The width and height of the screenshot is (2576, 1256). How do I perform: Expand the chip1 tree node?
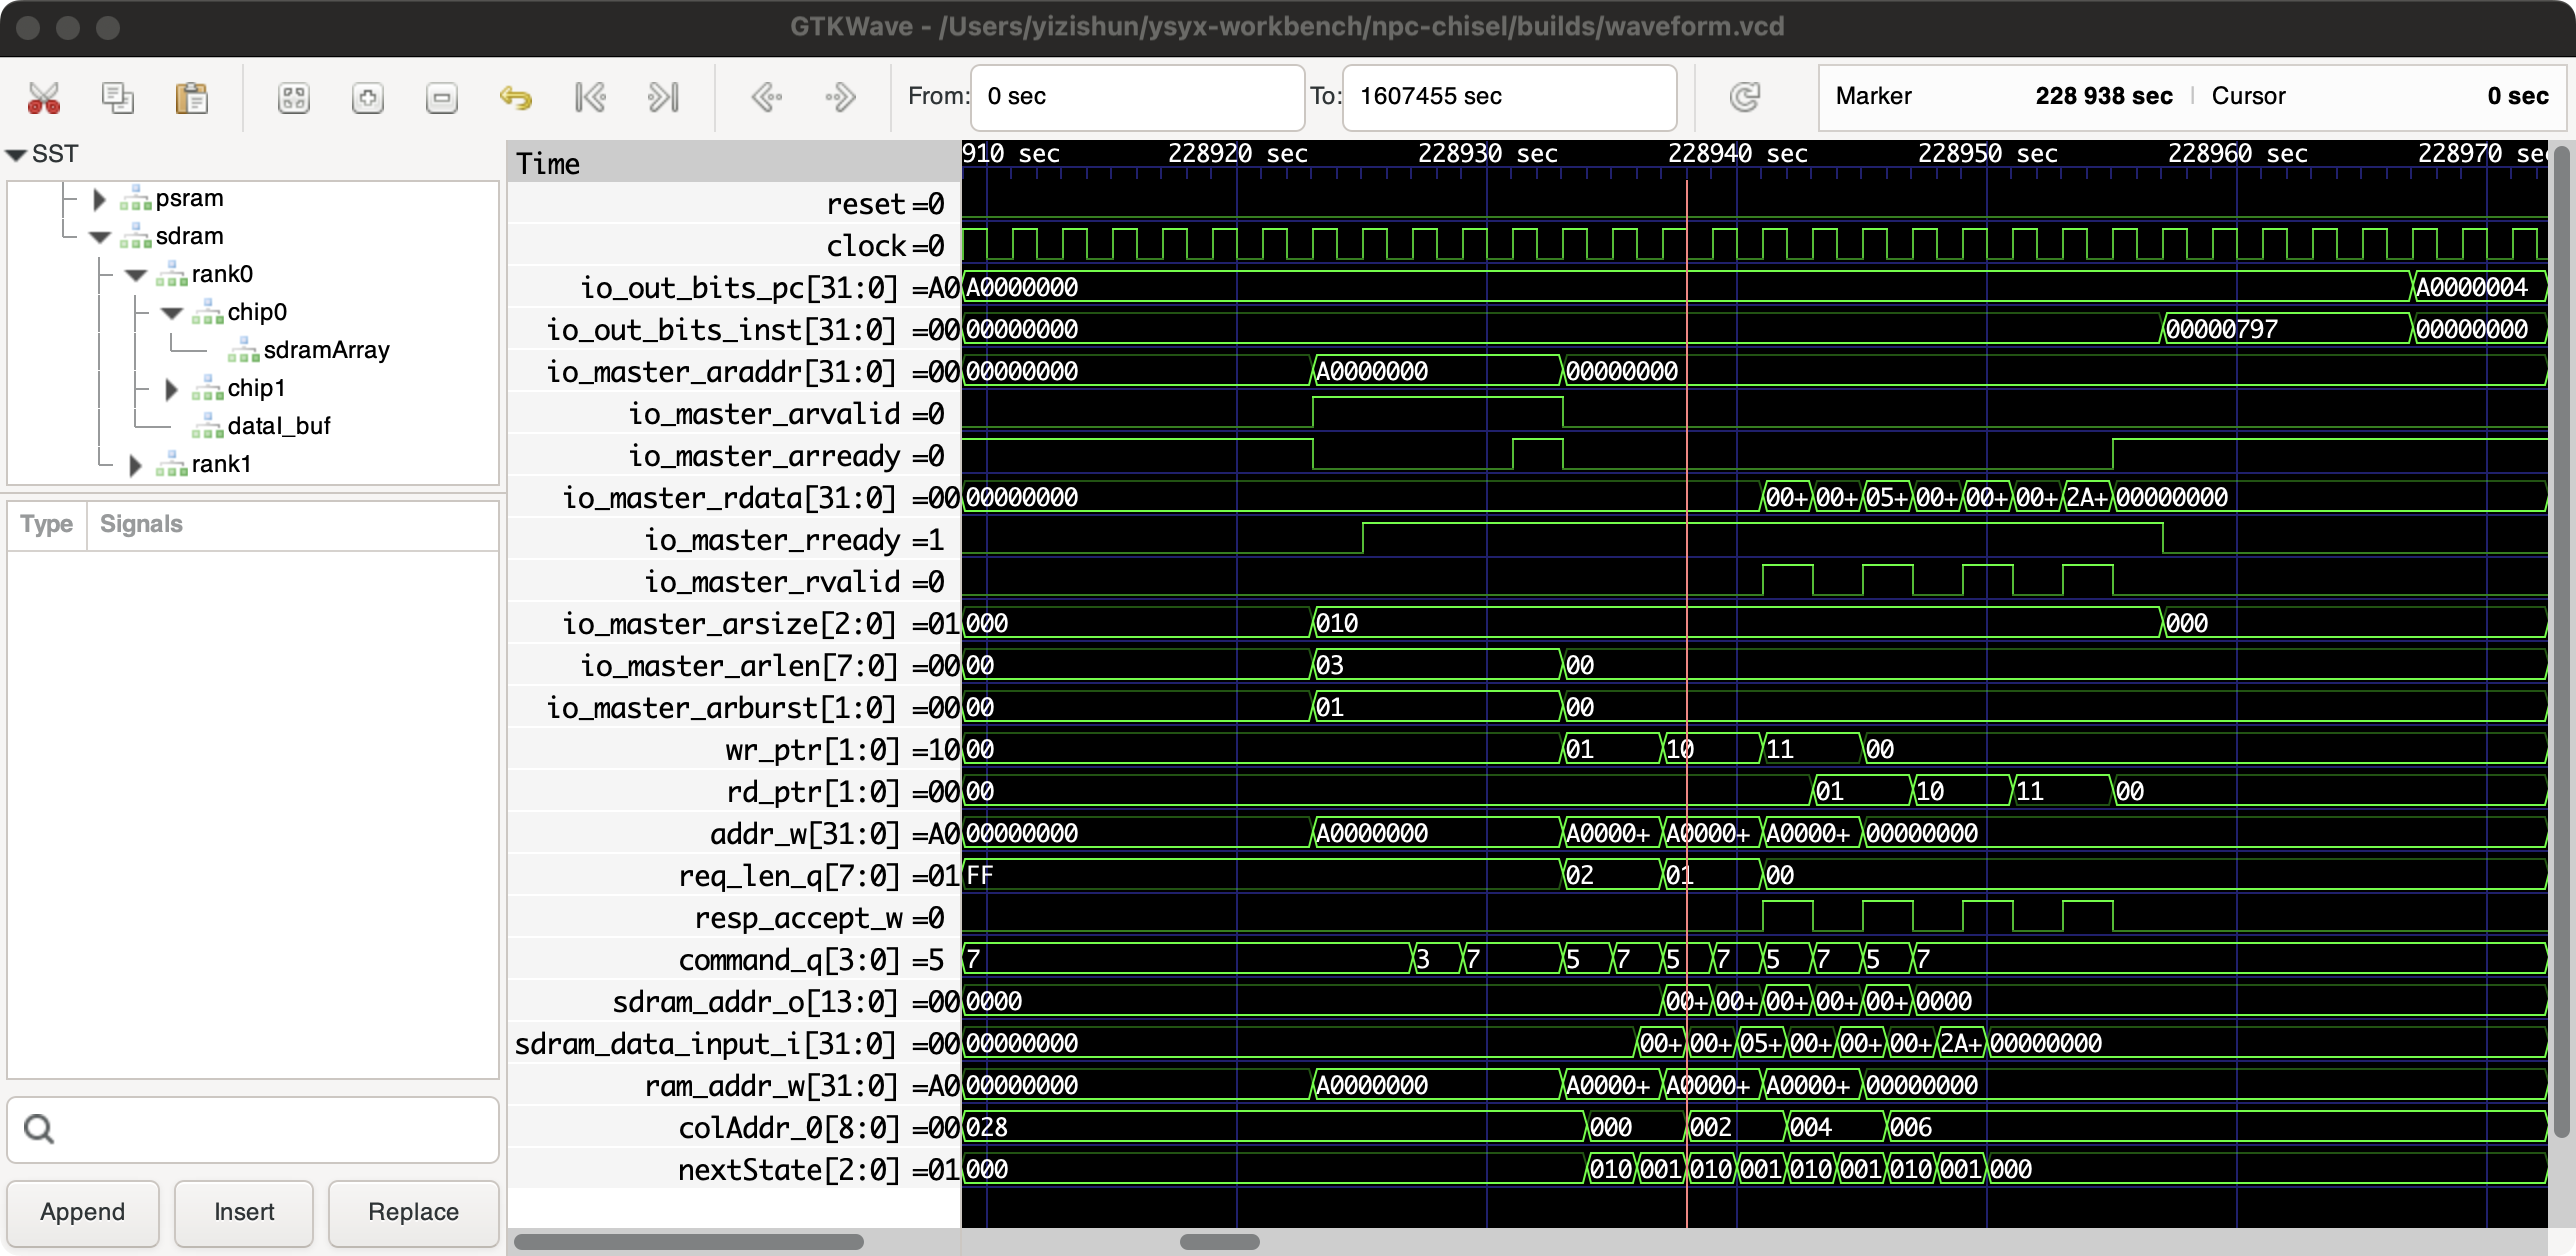[x=171, y=389]
